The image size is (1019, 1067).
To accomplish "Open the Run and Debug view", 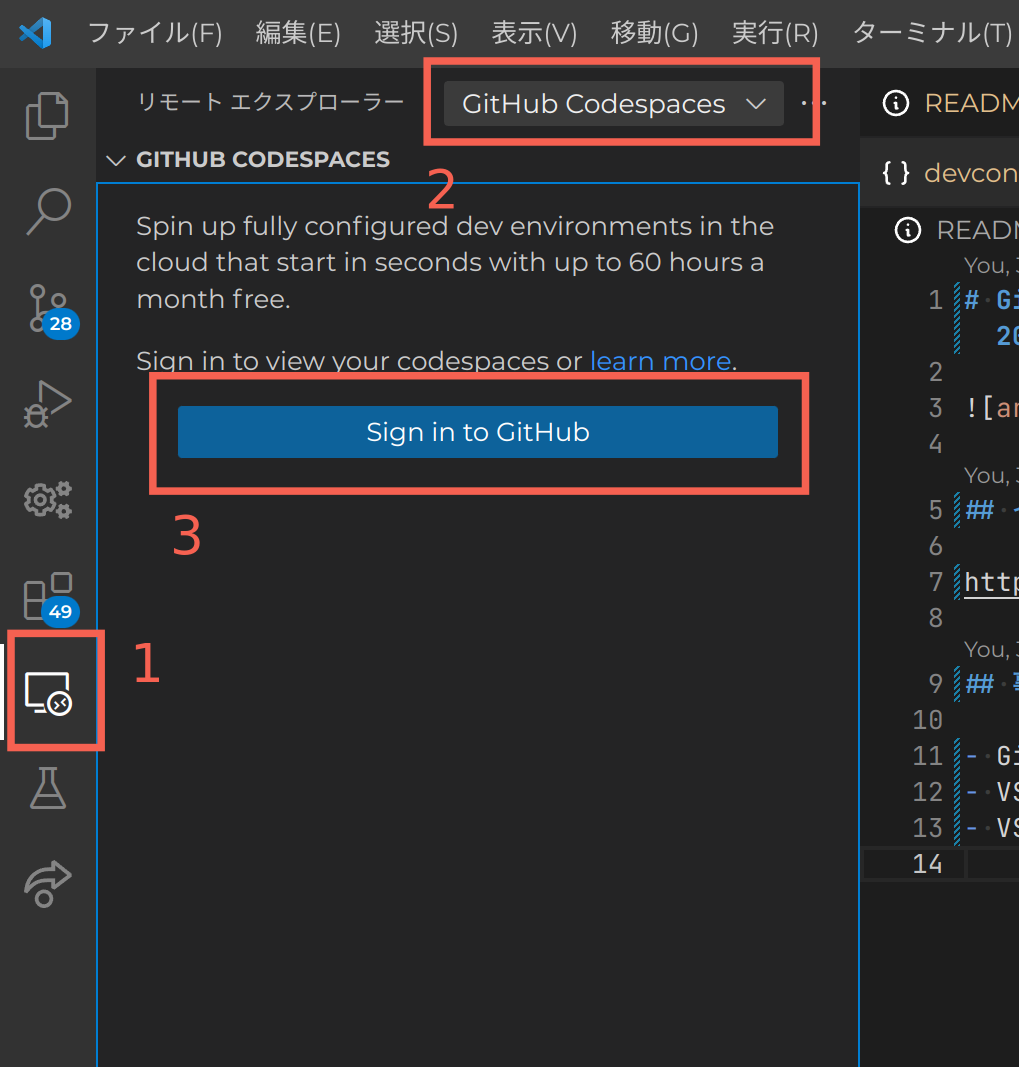I will coord(48,403).
